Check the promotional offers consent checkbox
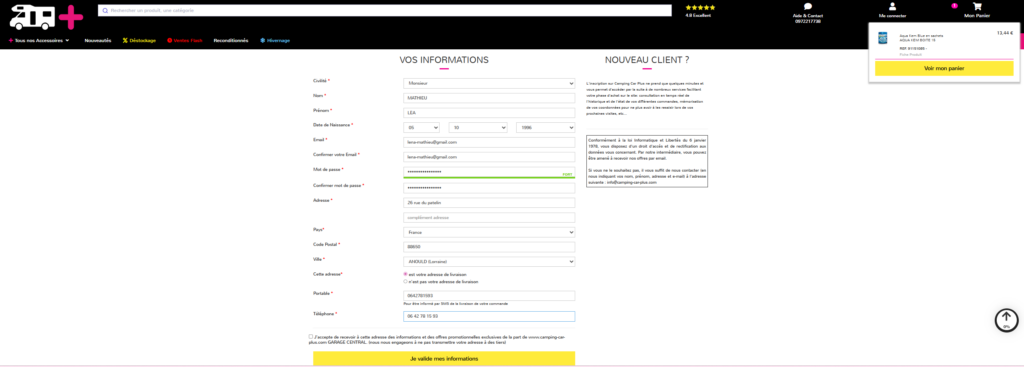 311,336
